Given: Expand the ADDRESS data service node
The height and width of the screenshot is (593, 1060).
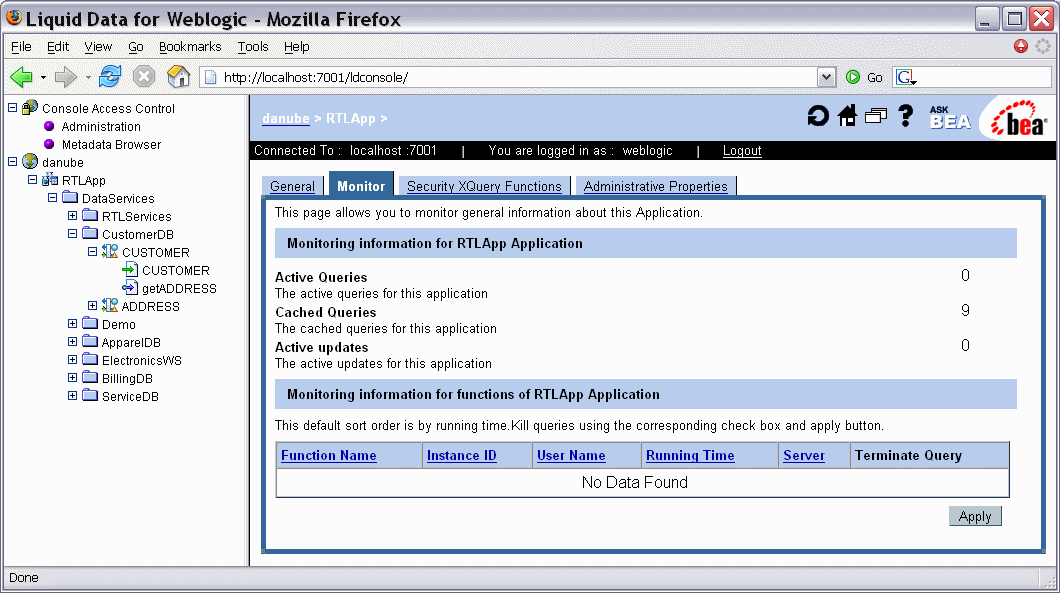Looking at the screenshot, I should tap(92, 306).
